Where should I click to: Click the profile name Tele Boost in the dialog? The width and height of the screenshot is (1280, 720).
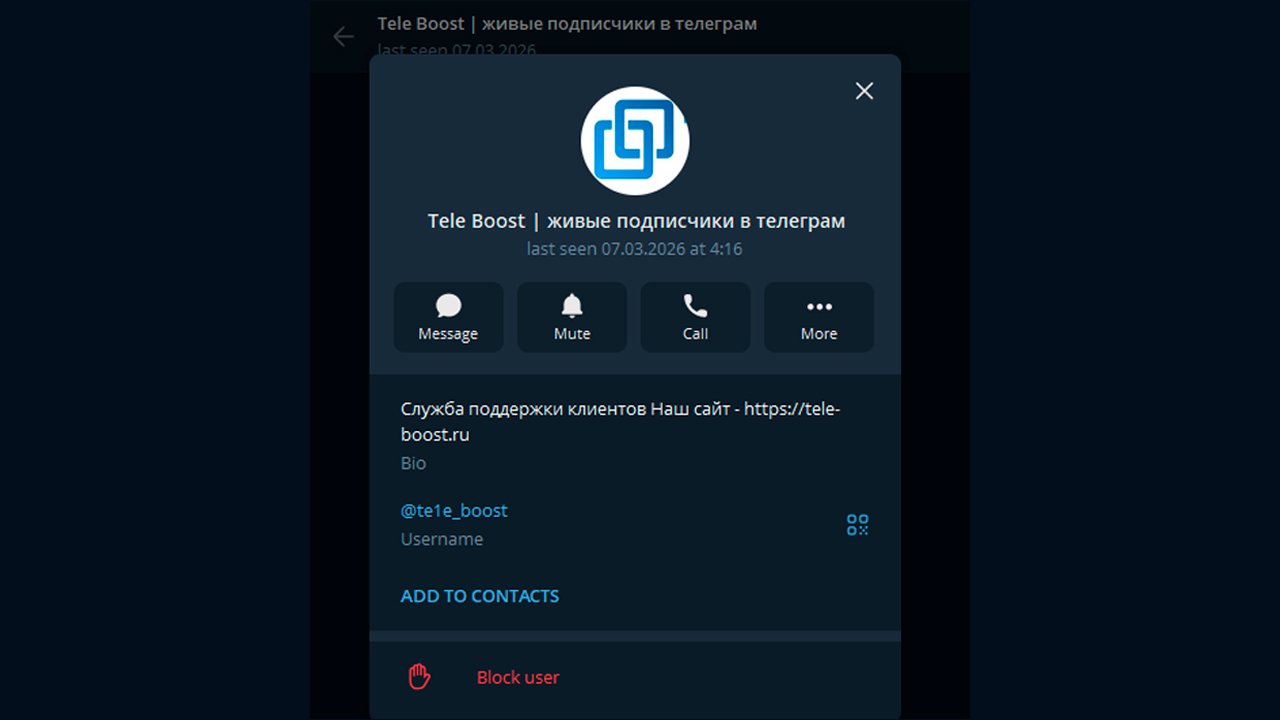(636, 221)
